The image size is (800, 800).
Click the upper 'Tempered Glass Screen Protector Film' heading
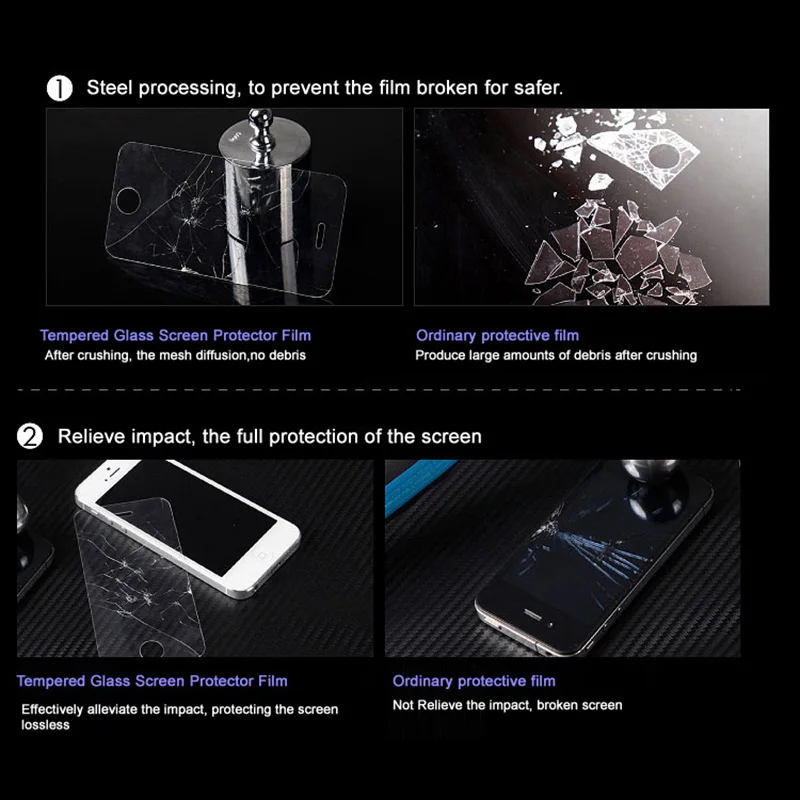click(176, 335)
